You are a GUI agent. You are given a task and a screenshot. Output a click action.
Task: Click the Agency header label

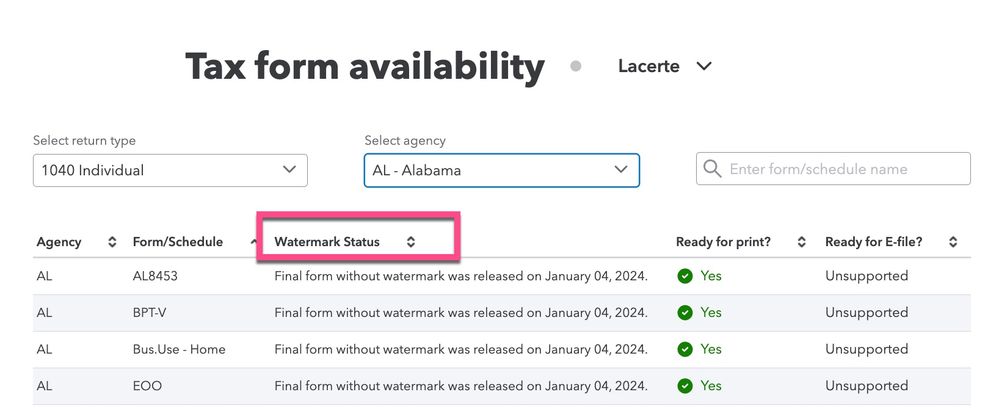point(59,242)
